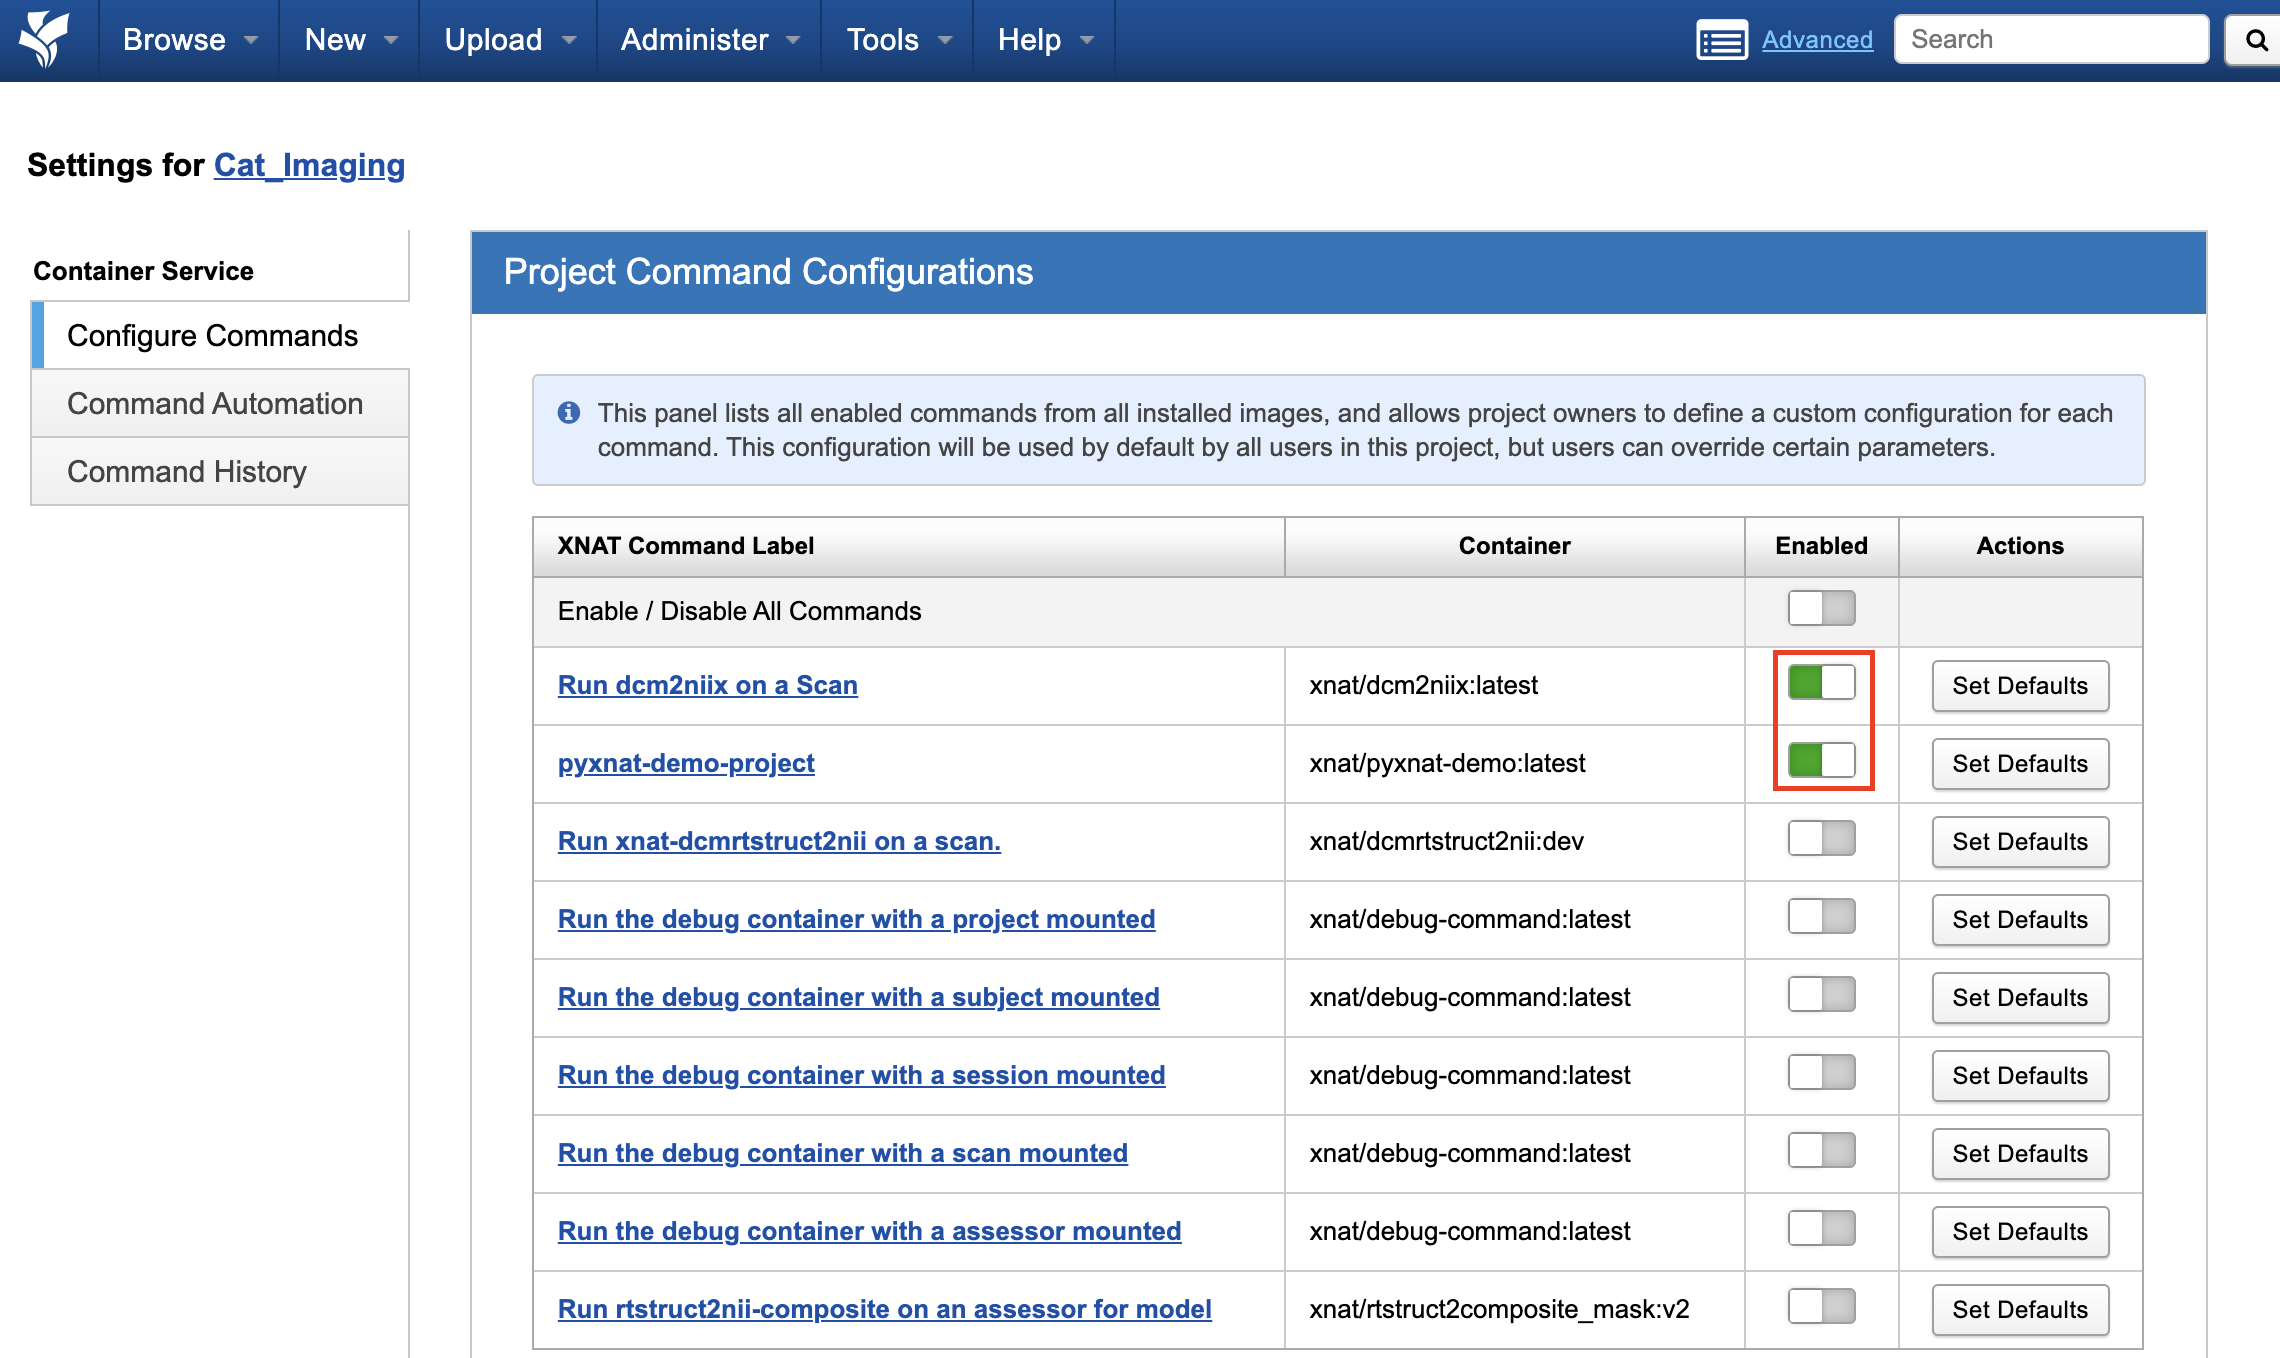Viewport: 2280px width, 1358px height.
Task: Click the Search input field
Action: tap(2051, 40)
